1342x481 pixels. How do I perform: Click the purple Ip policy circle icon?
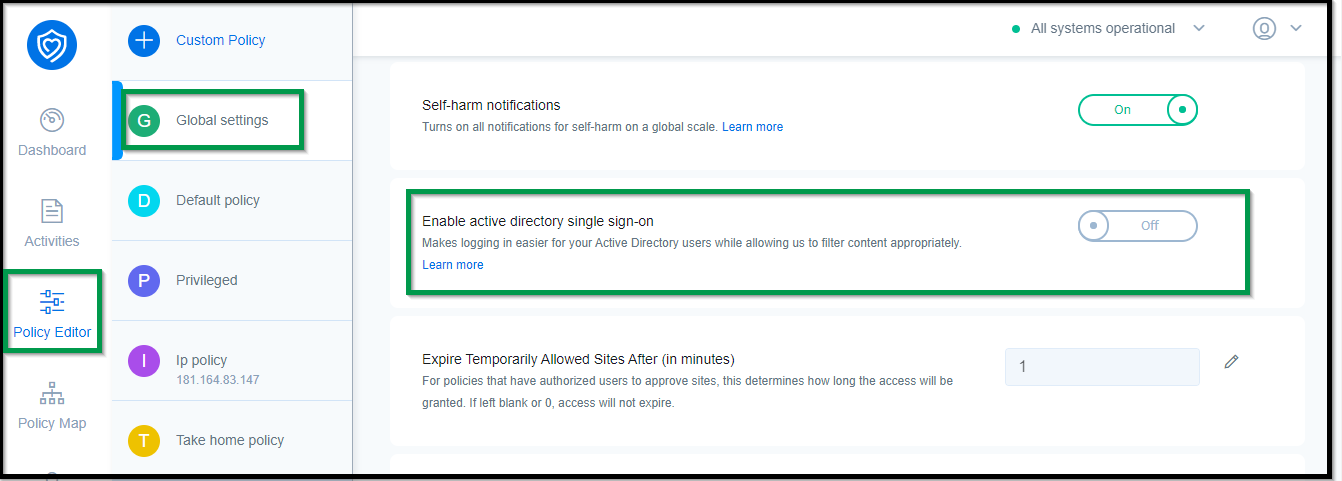point(144,360)
